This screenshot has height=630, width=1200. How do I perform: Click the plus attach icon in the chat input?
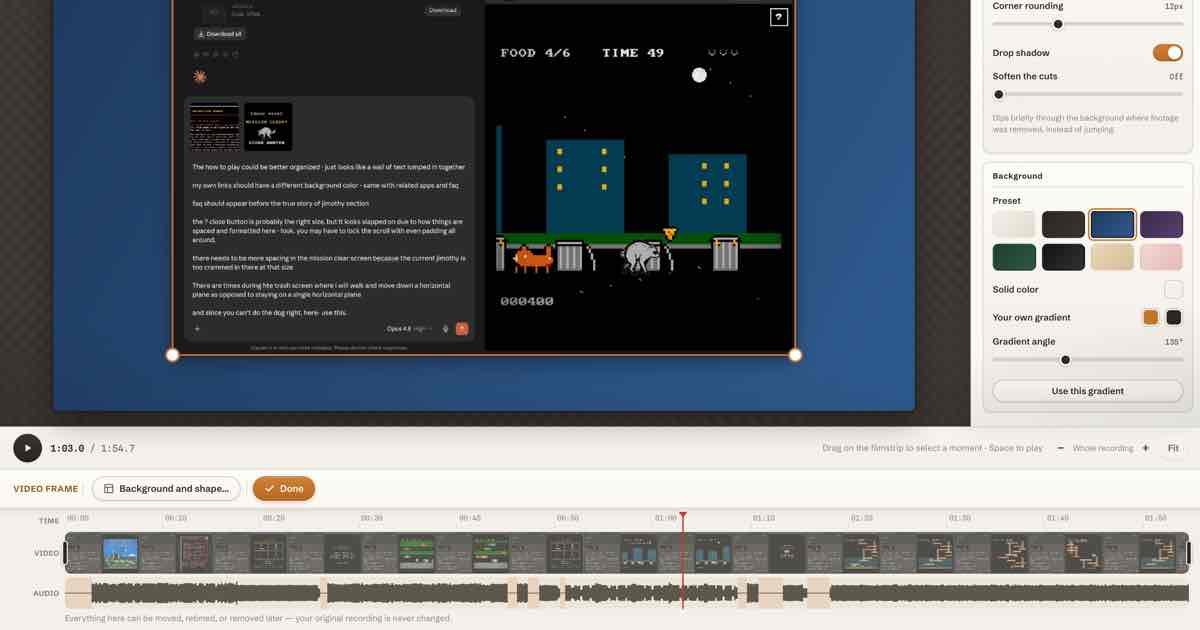tap(197, 329)
